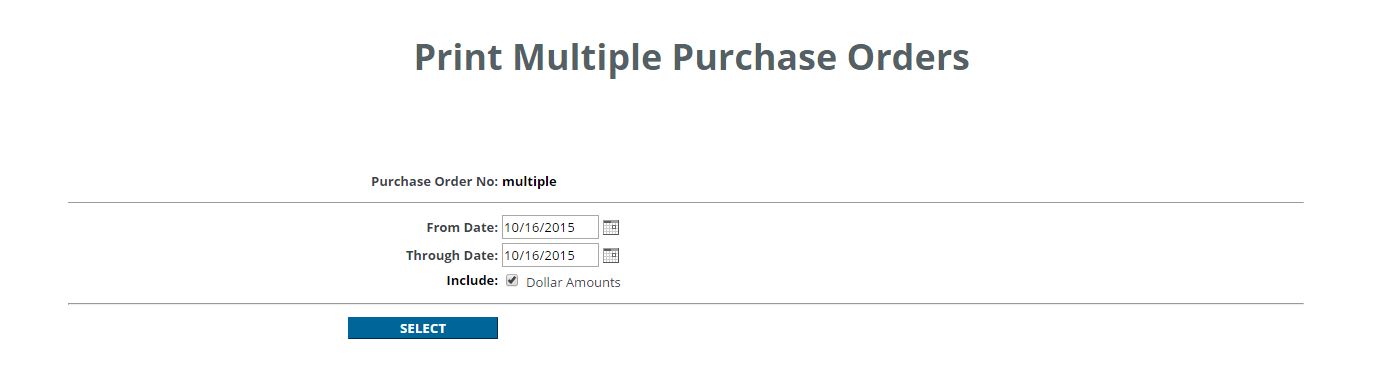Click the divider line below Purchase Order No

point(686,202)
